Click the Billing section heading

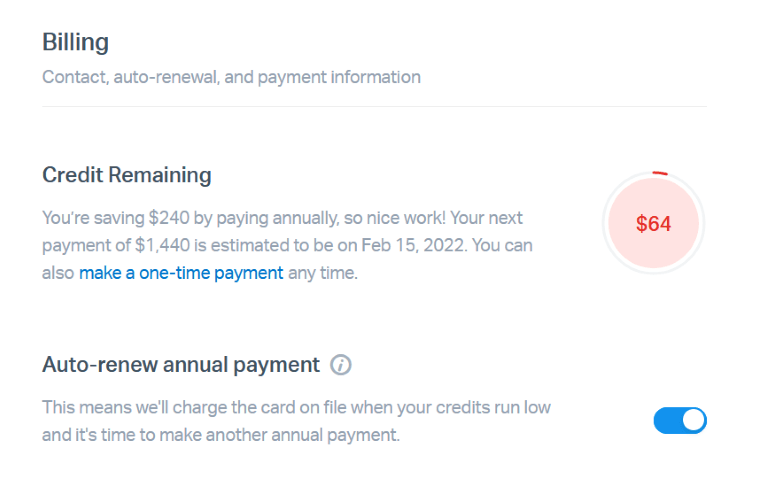[76, 42]
